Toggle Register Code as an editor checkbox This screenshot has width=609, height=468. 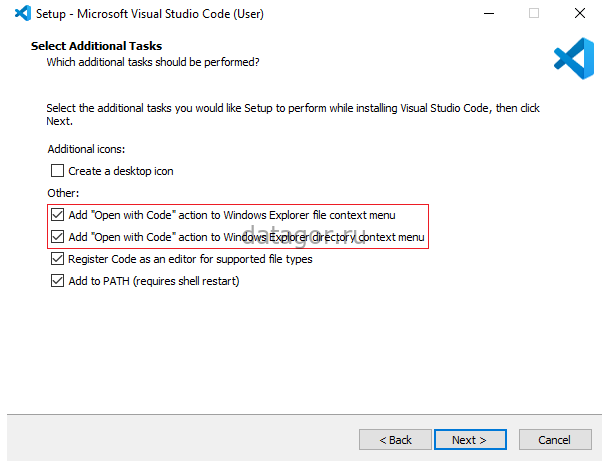pos(57,259)
